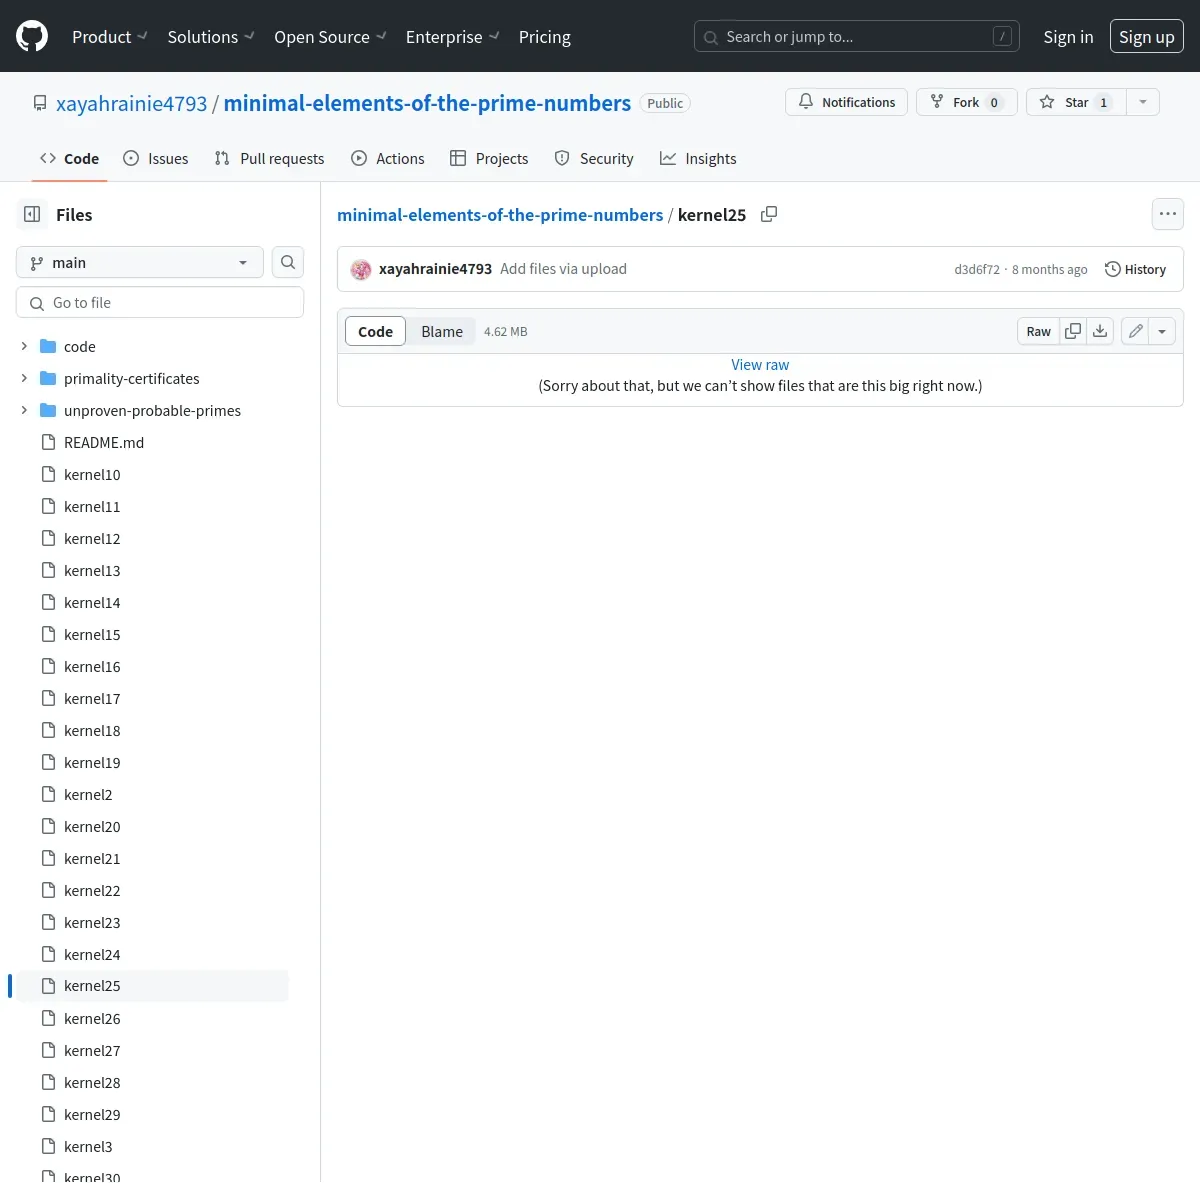Click the repository icon beside owner name
The image size is (1200, 1183).
(40, 103)
